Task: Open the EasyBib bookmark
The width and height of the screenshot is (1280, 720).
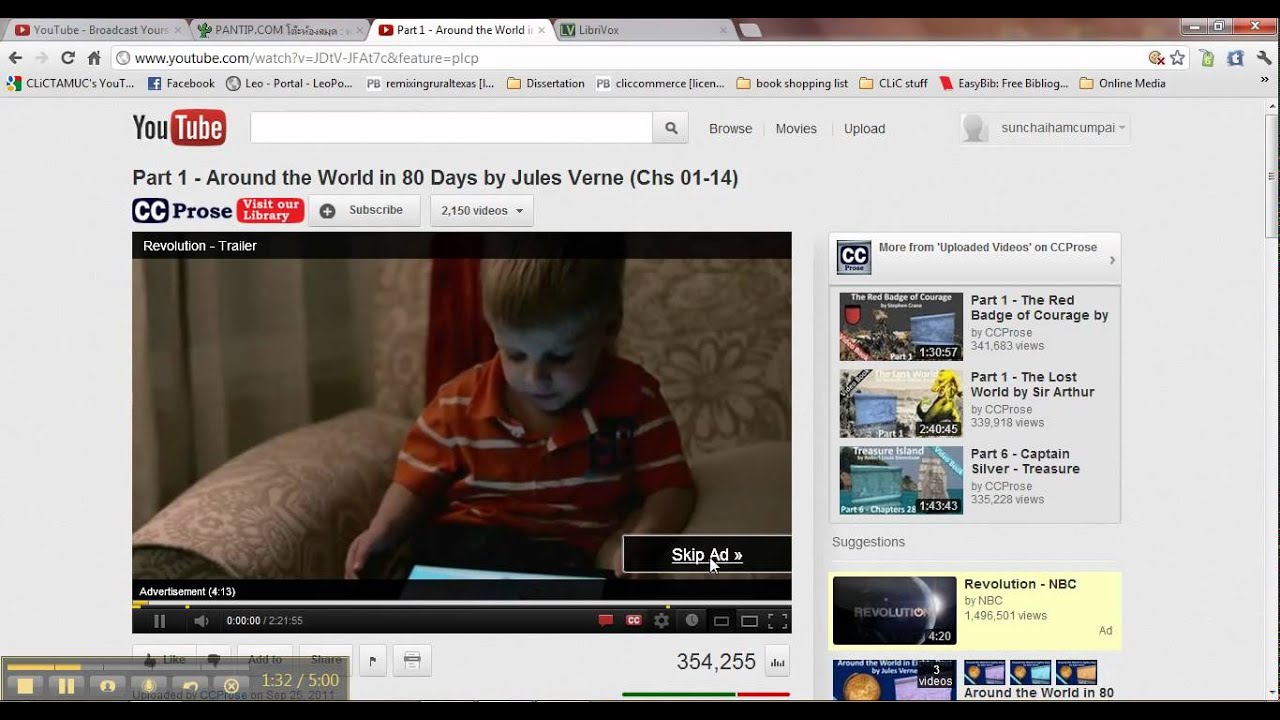Action: point(1003,84)
